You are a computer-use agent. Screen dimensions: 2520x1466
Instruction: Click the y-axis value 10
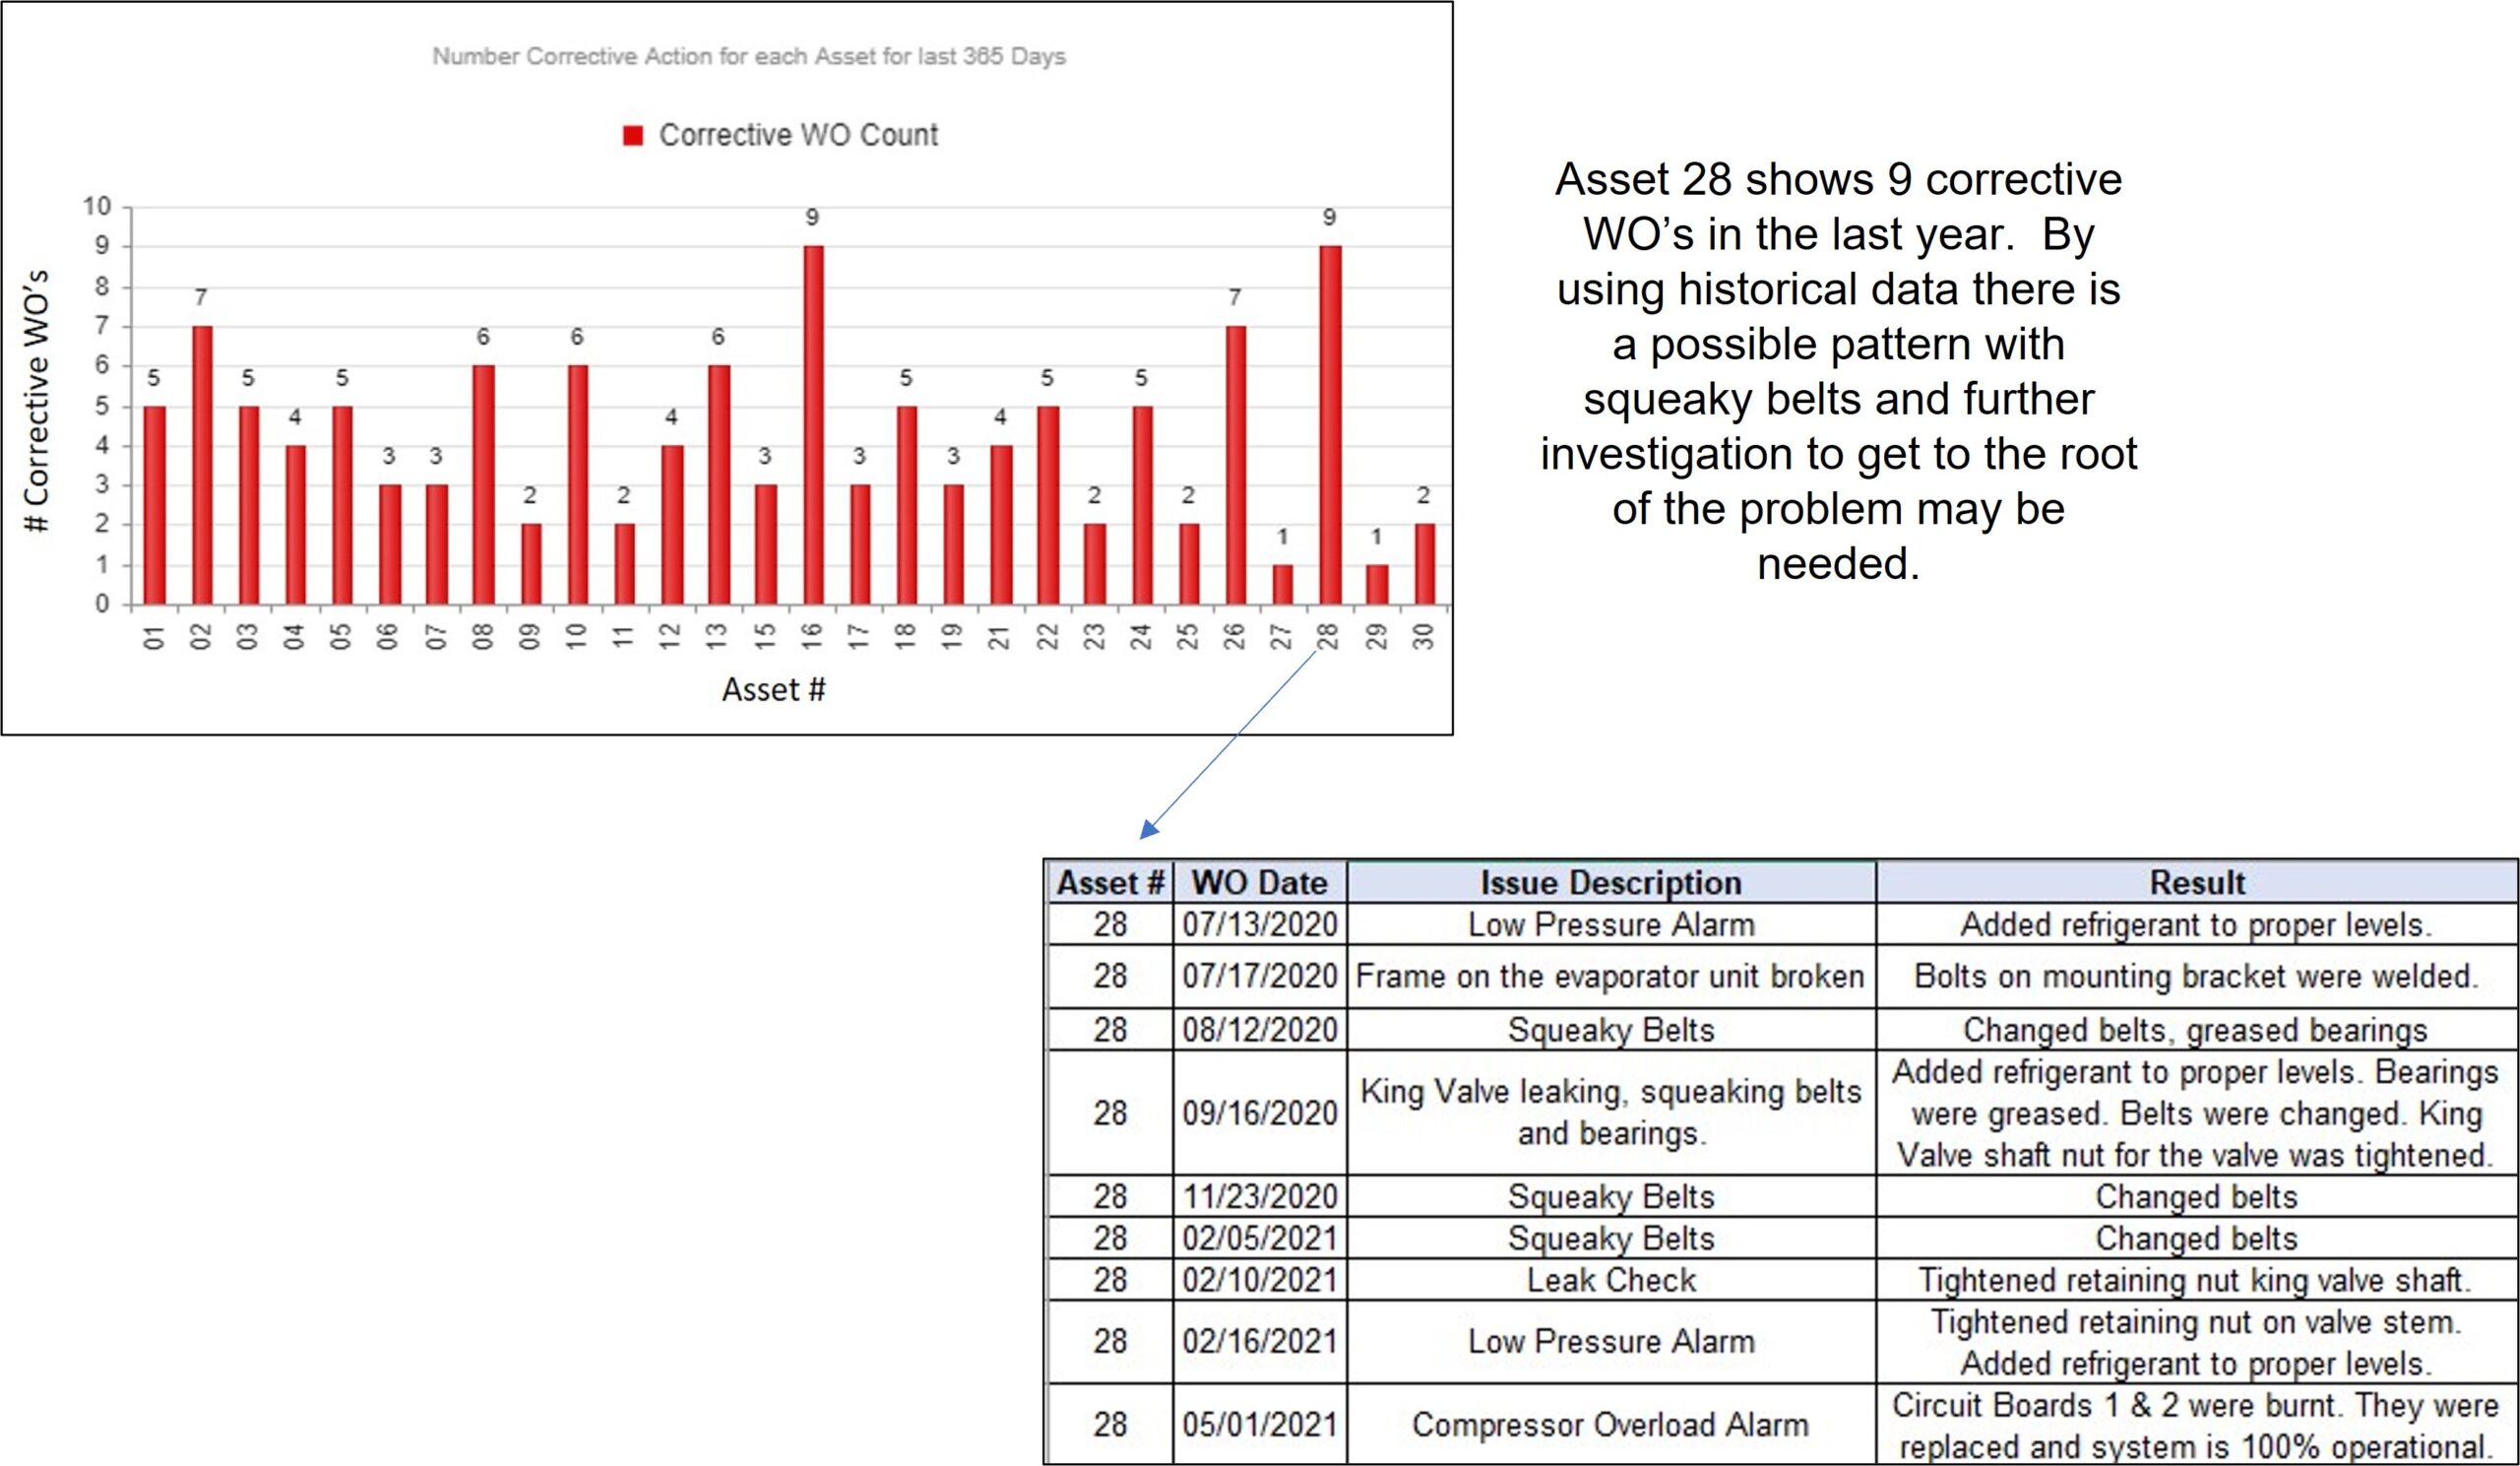96,207
